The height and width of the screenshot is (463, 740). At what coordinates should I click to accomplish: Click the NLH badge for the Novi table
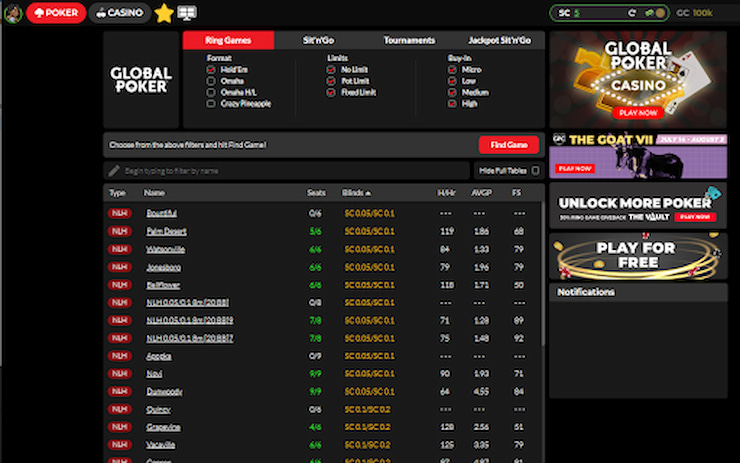119,374
